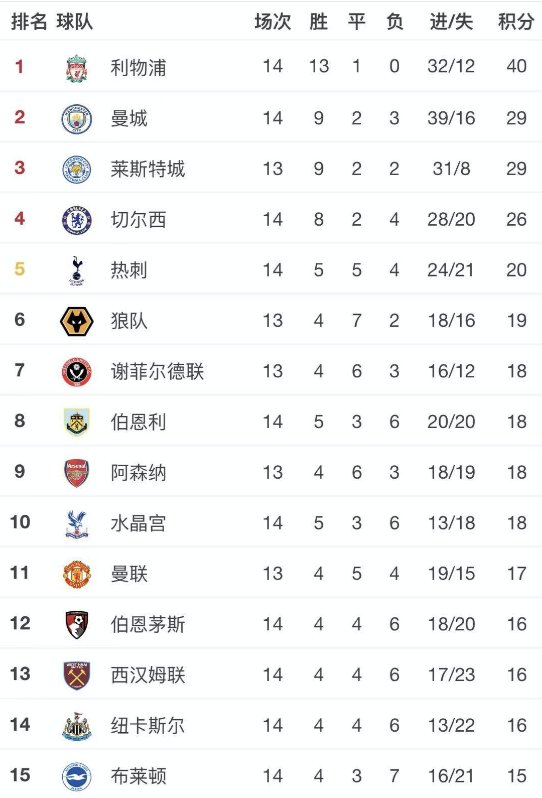Click the Liverpool club crest
Screen dimensions: 542x798
point(76,68)
